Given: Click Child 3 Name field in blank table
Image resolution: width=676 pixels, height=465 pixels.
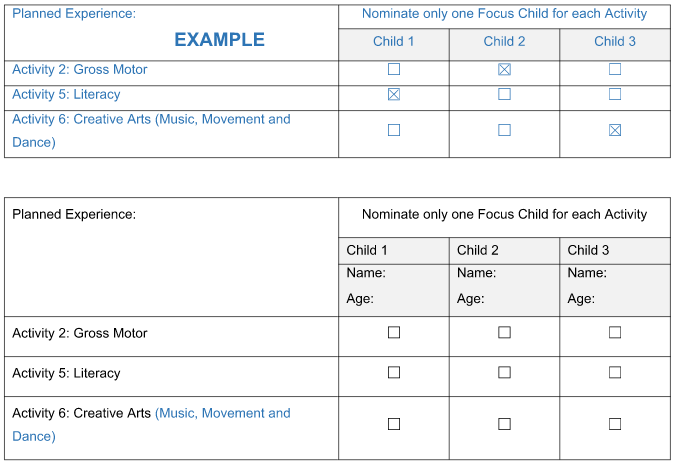Looking at the screenshot, I should click(x=615, y=273).
